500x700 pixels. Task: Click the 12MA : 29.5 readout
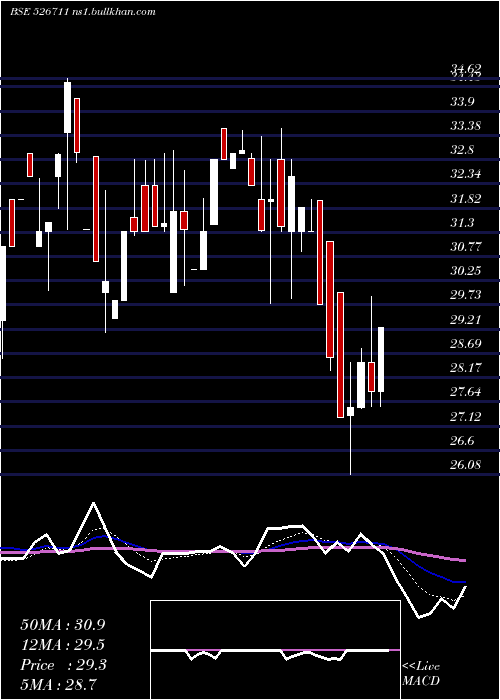63,645
